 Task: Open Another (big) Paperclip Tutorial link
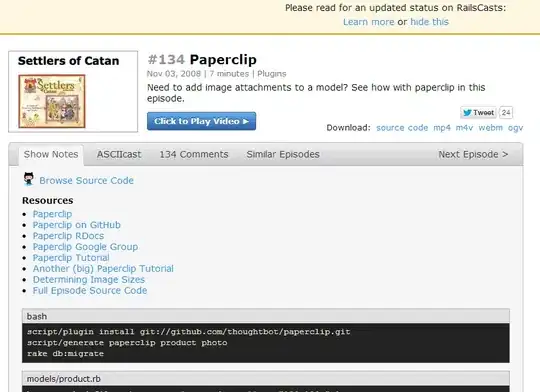pos(103,269)
